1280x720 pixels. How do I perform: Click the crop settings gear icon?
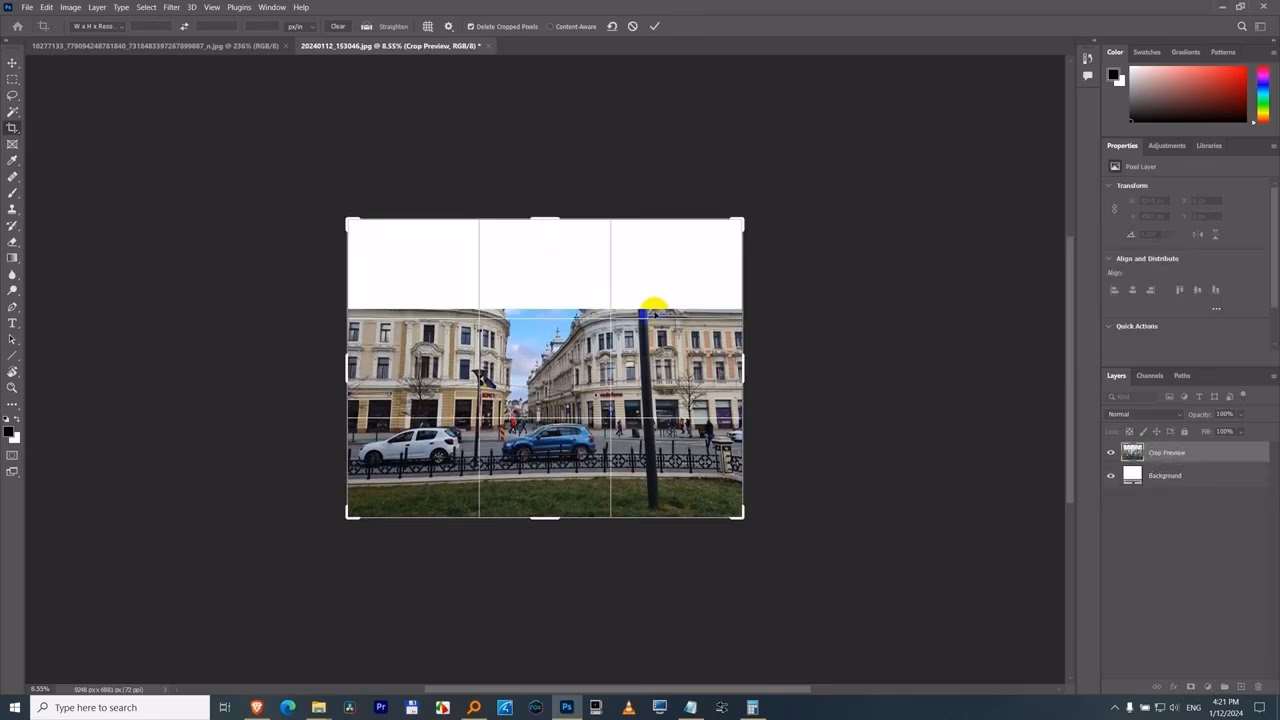(448, 26)
